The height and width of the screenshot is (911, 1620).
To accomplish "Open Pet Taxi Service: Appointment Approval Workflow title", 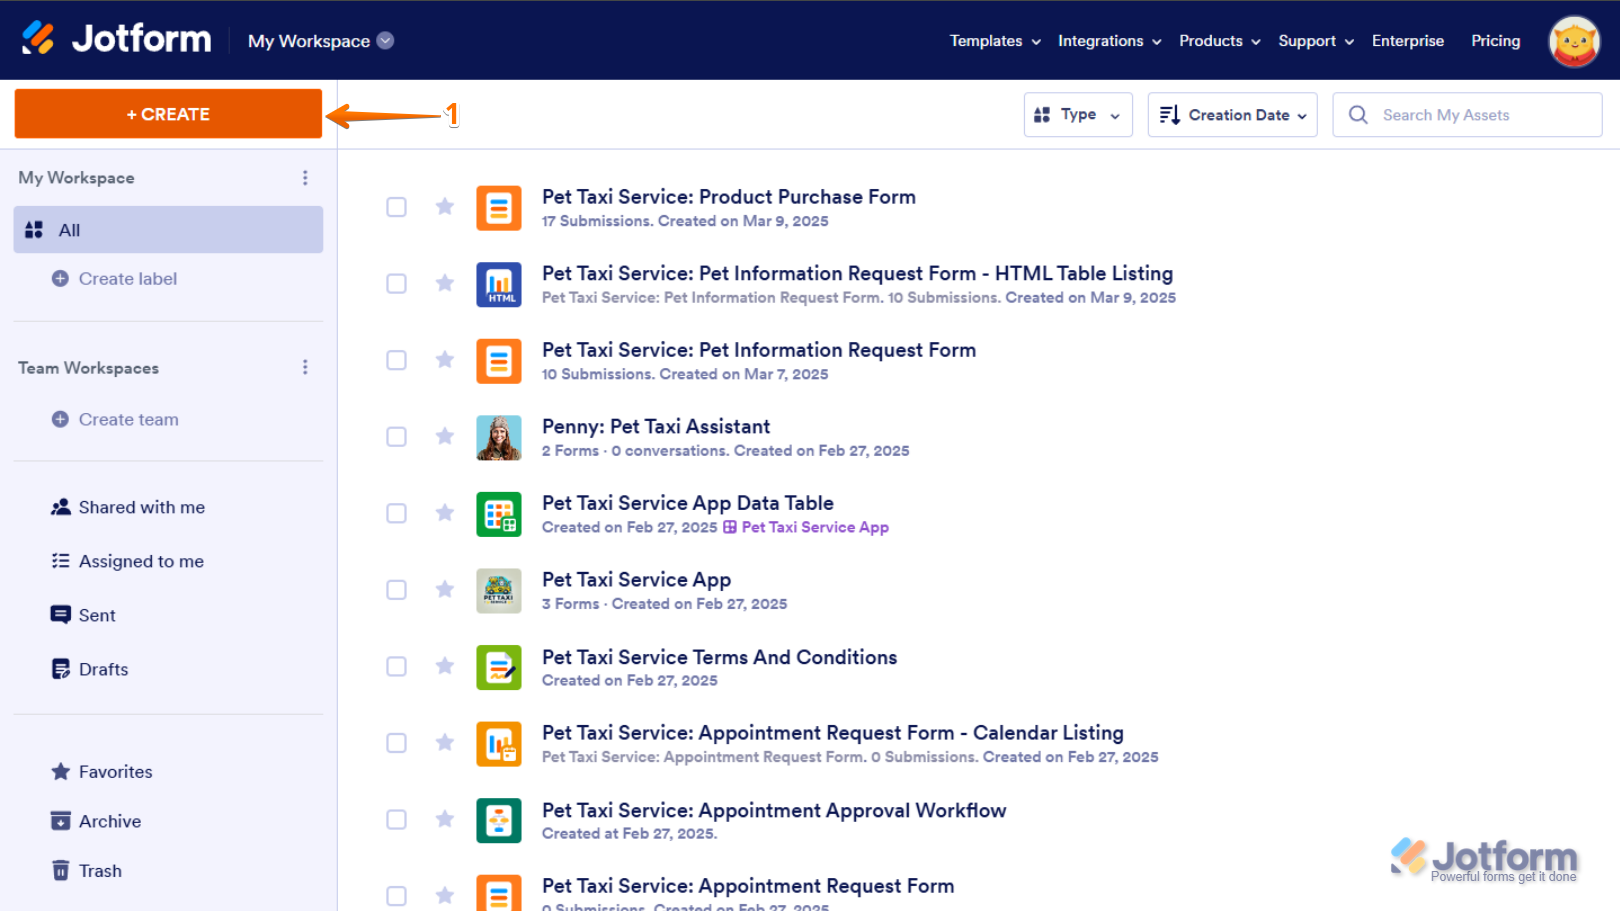I will coord(774,810).
